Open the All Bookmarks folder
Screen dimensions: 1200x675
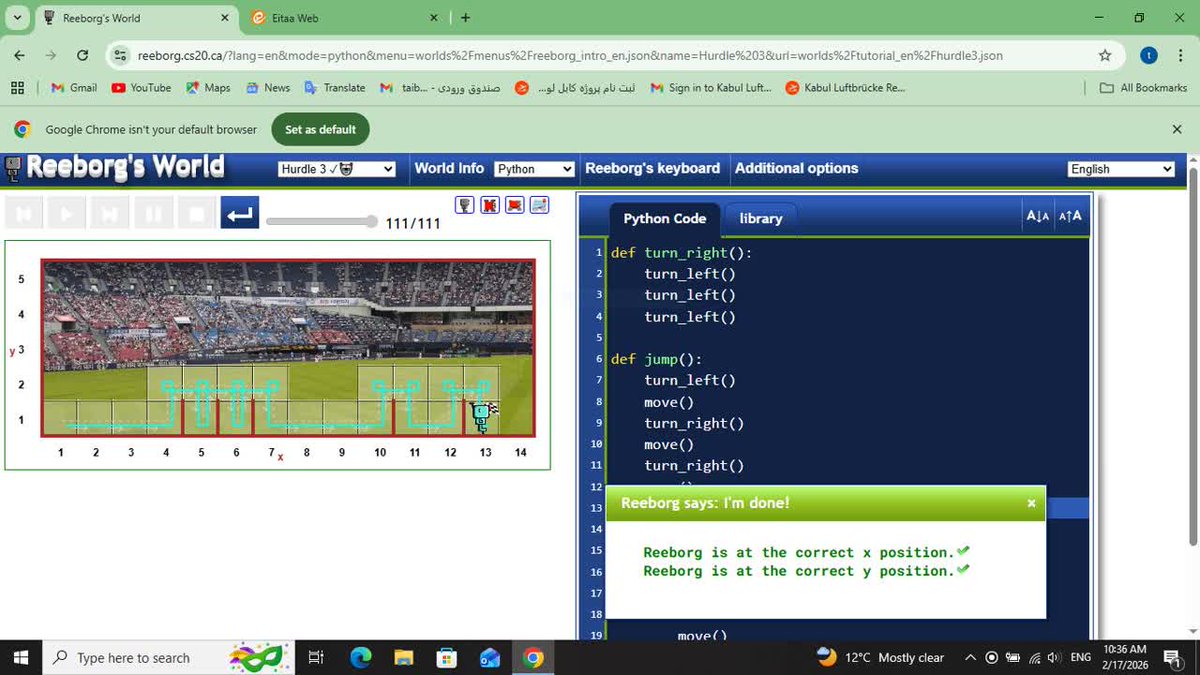coord(1143,88)
